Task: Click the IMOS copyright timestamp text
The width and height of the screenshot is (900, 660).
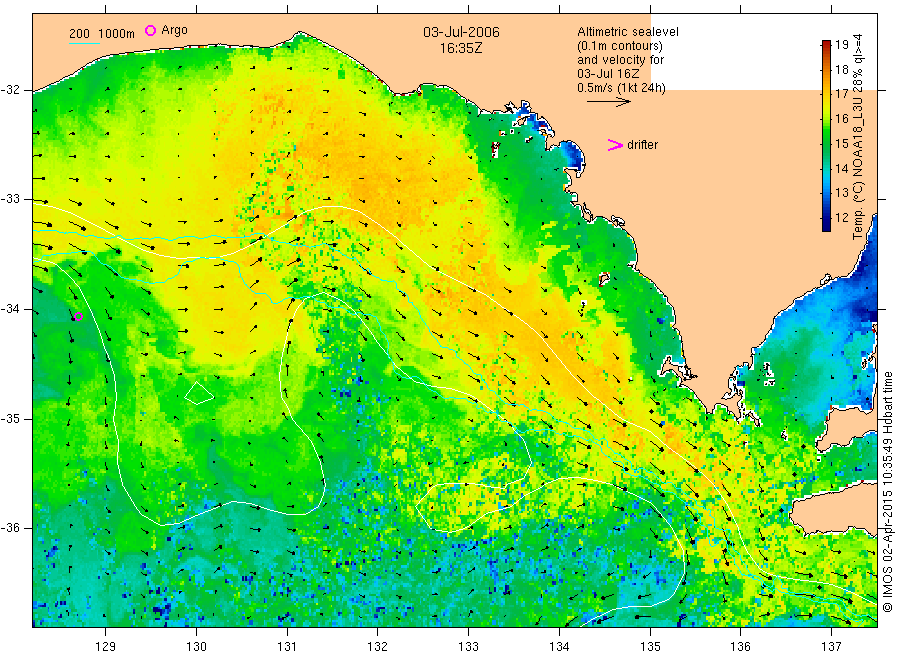Action: click(x=887, y=491)
